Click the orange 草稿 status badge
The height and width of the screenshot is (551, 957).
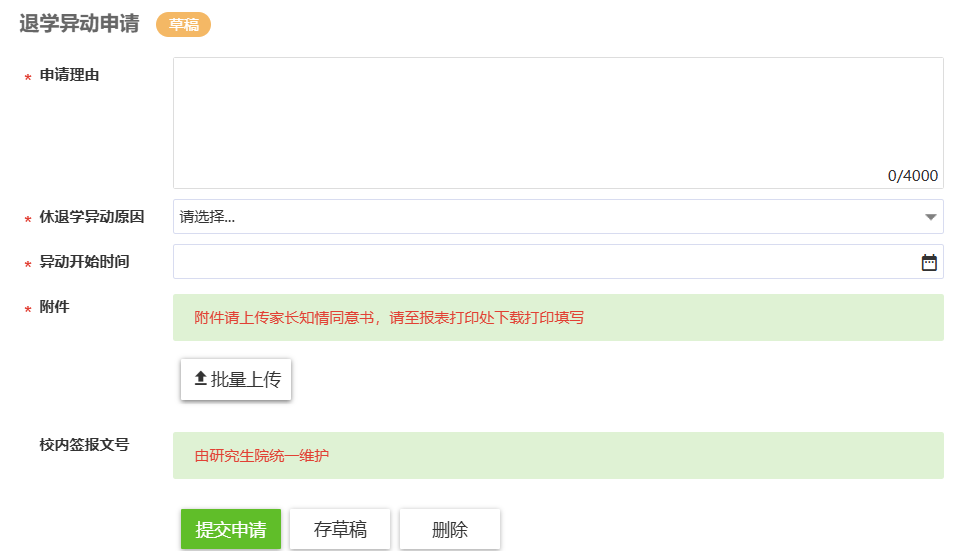pos(183,24)
